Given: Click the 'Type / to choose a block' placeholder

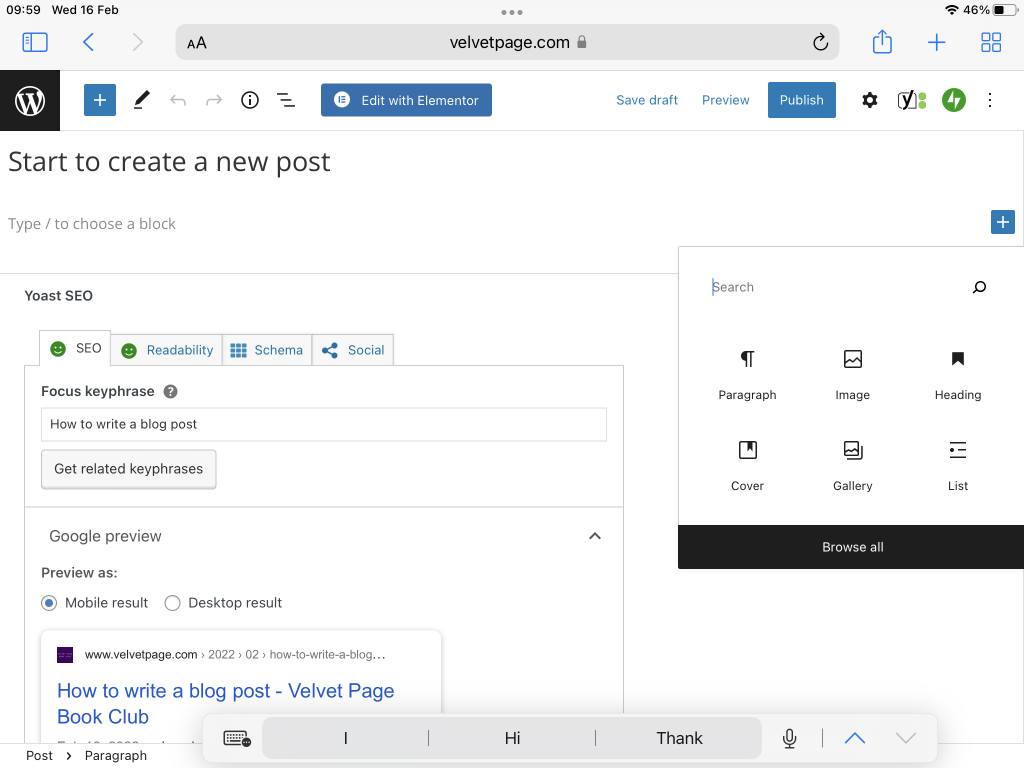Looking at the screenshot, I should (x=92, y=224).
